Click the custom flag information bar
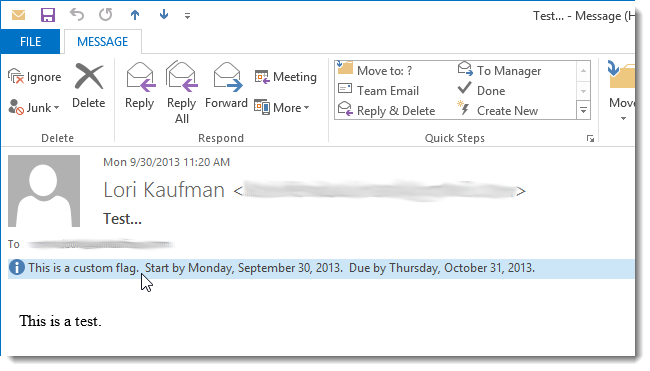 pos(321,268)
